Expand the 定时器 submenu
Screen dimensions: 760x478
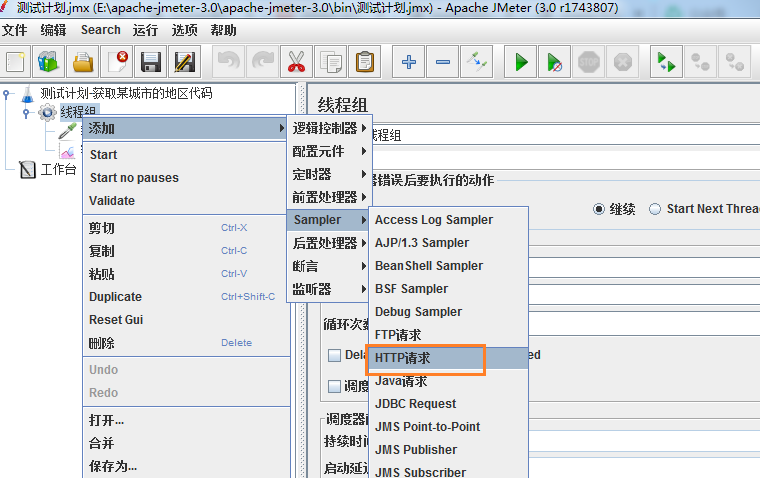[x=330, y=174]
